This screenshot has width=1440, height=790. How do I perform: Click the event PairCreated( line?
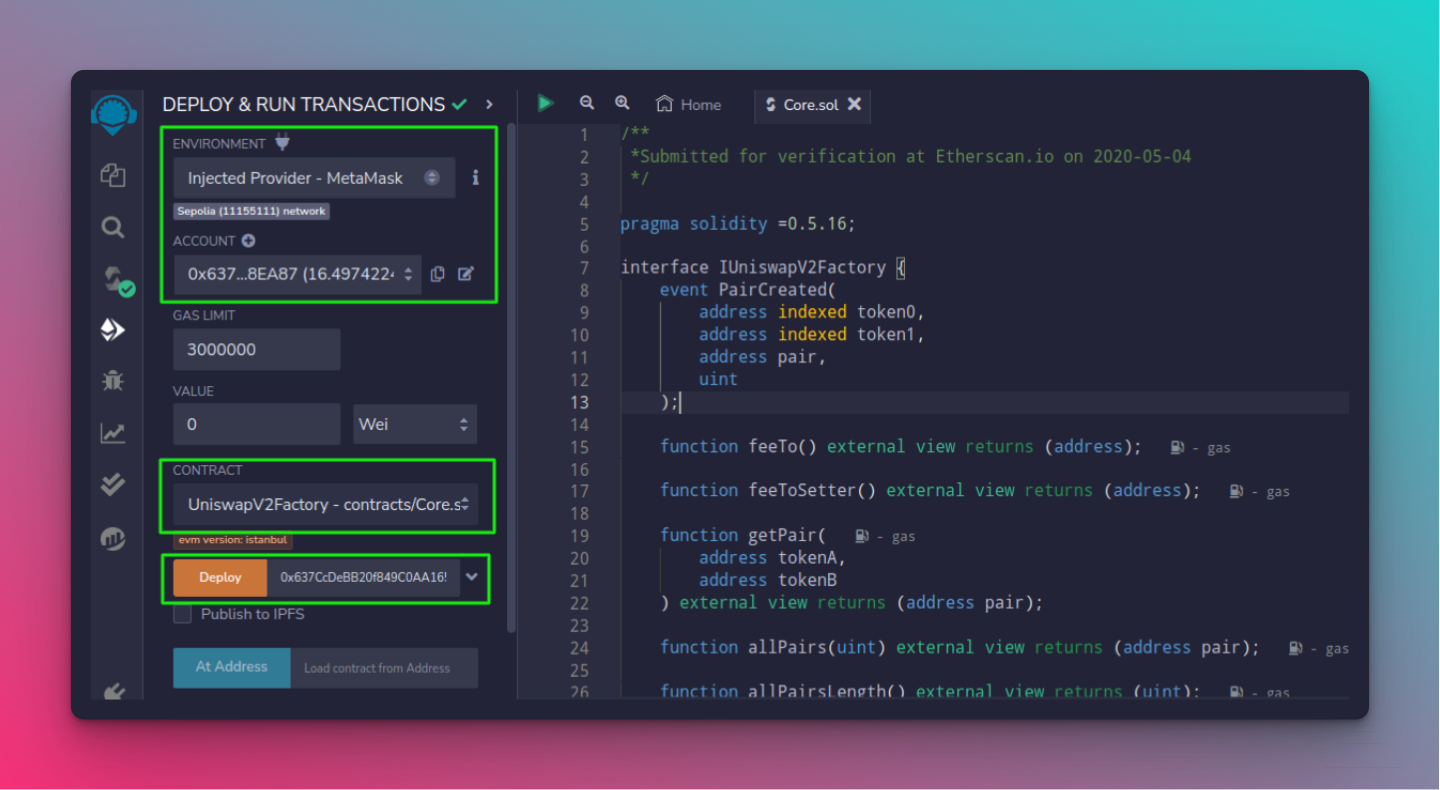point(748,290)
